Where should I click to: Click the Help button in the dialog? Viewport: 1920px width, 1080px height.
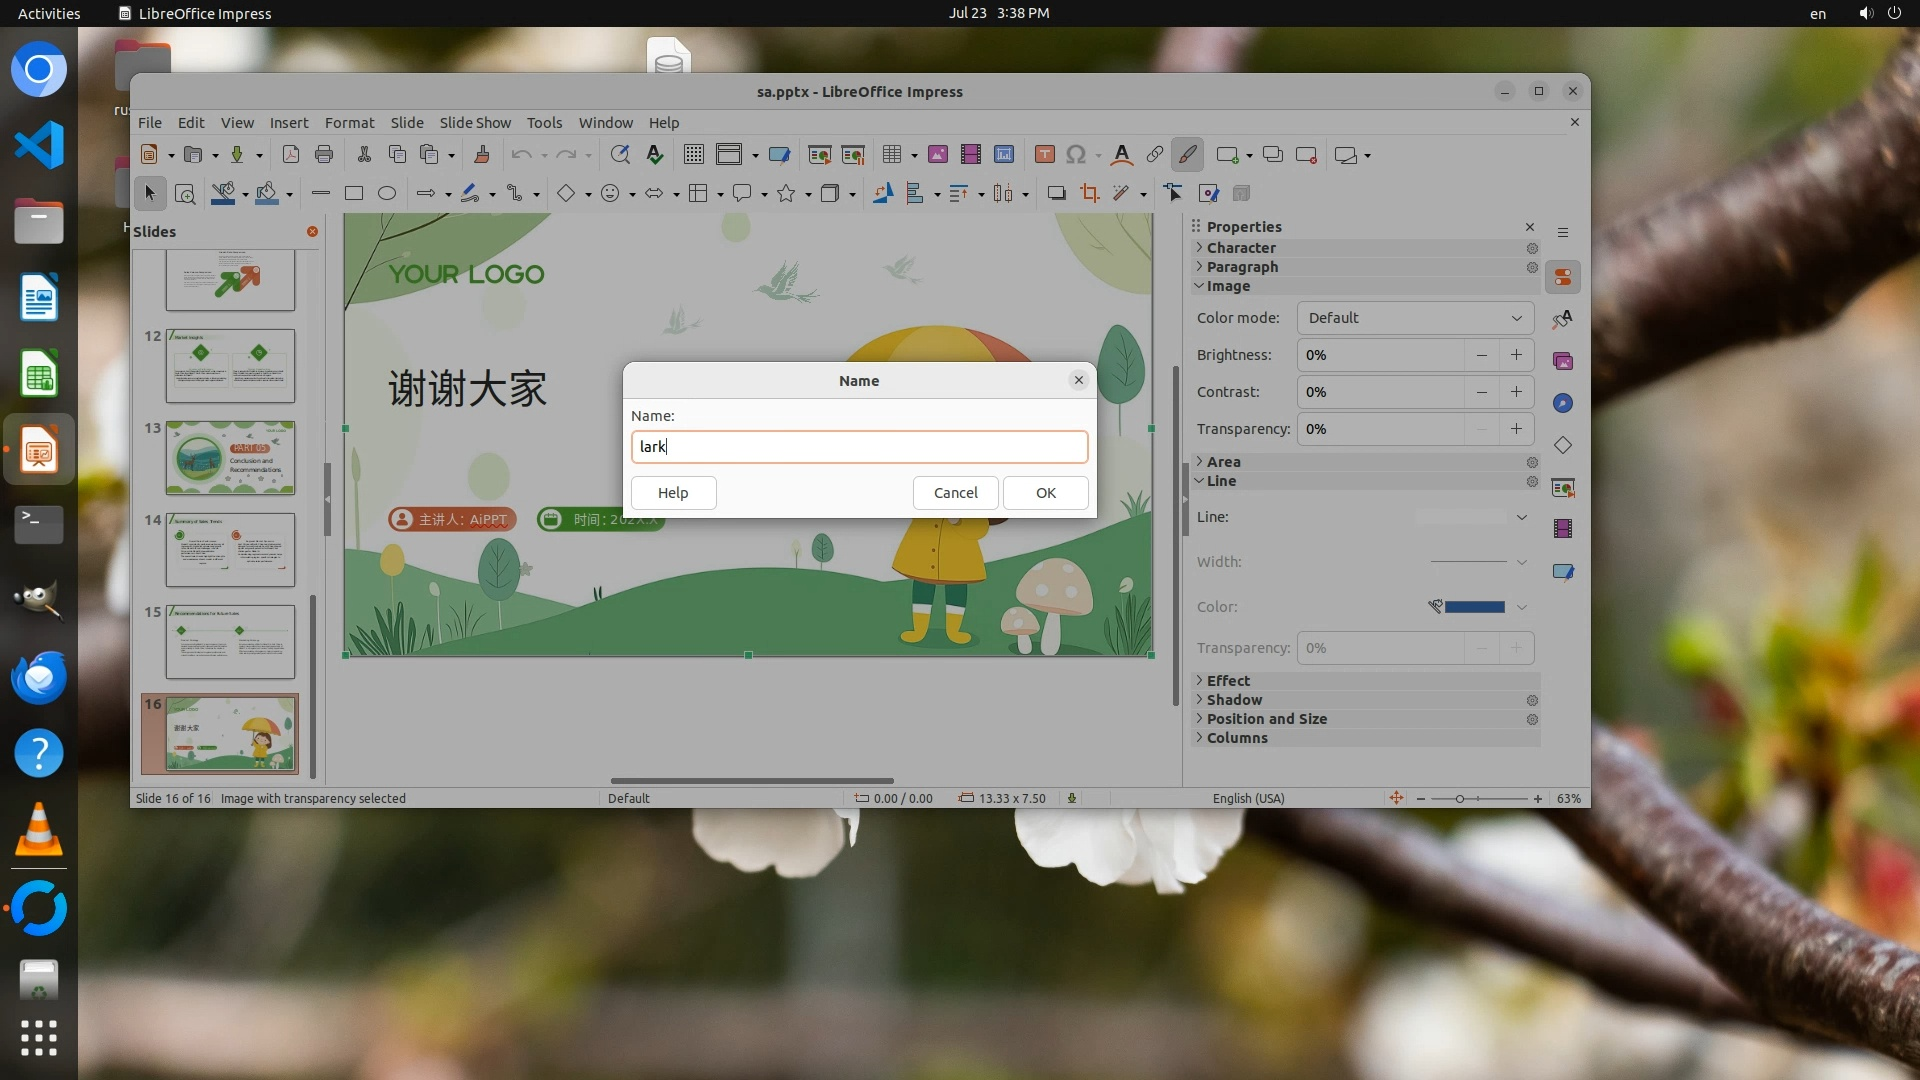[673, 493]
